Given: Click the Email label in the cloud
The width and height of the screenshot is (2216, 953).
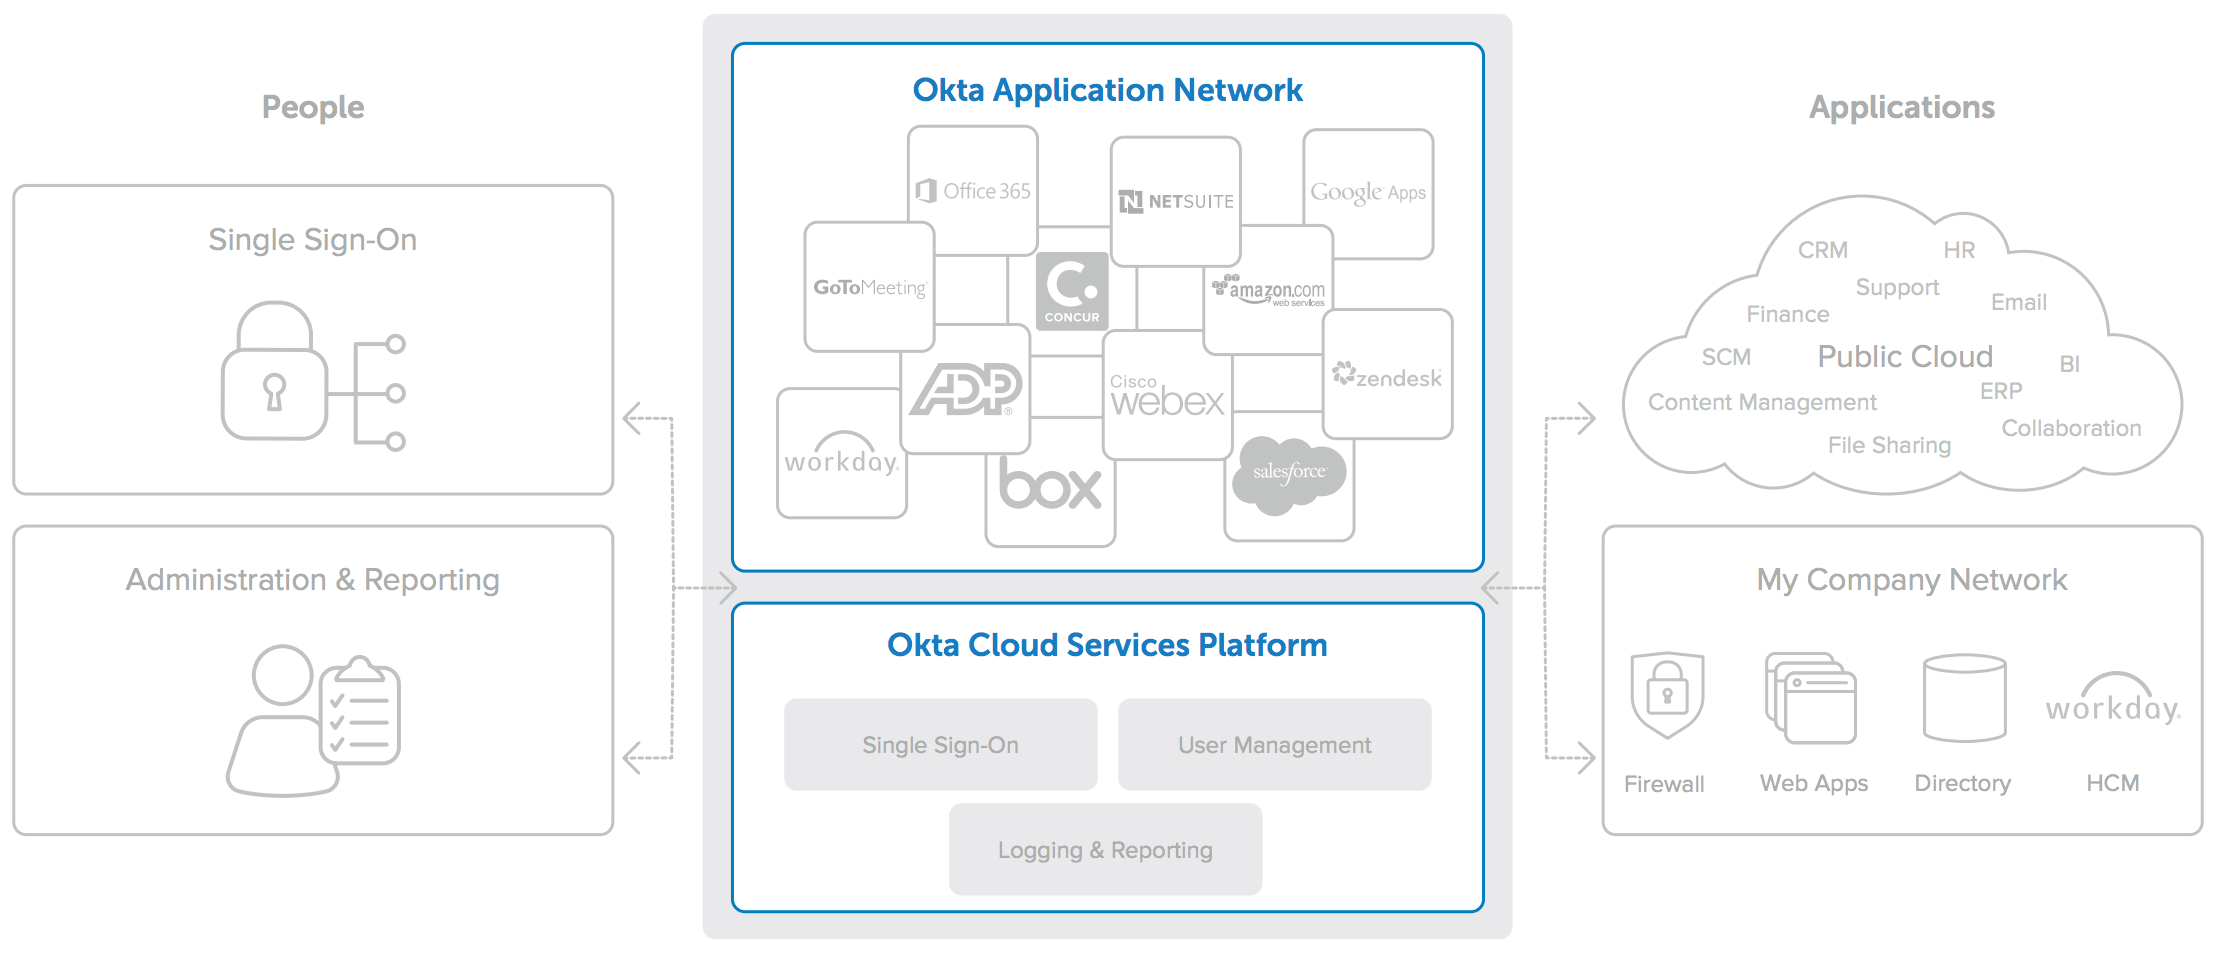Looking at the screenshot, I should pos(2019,302).
